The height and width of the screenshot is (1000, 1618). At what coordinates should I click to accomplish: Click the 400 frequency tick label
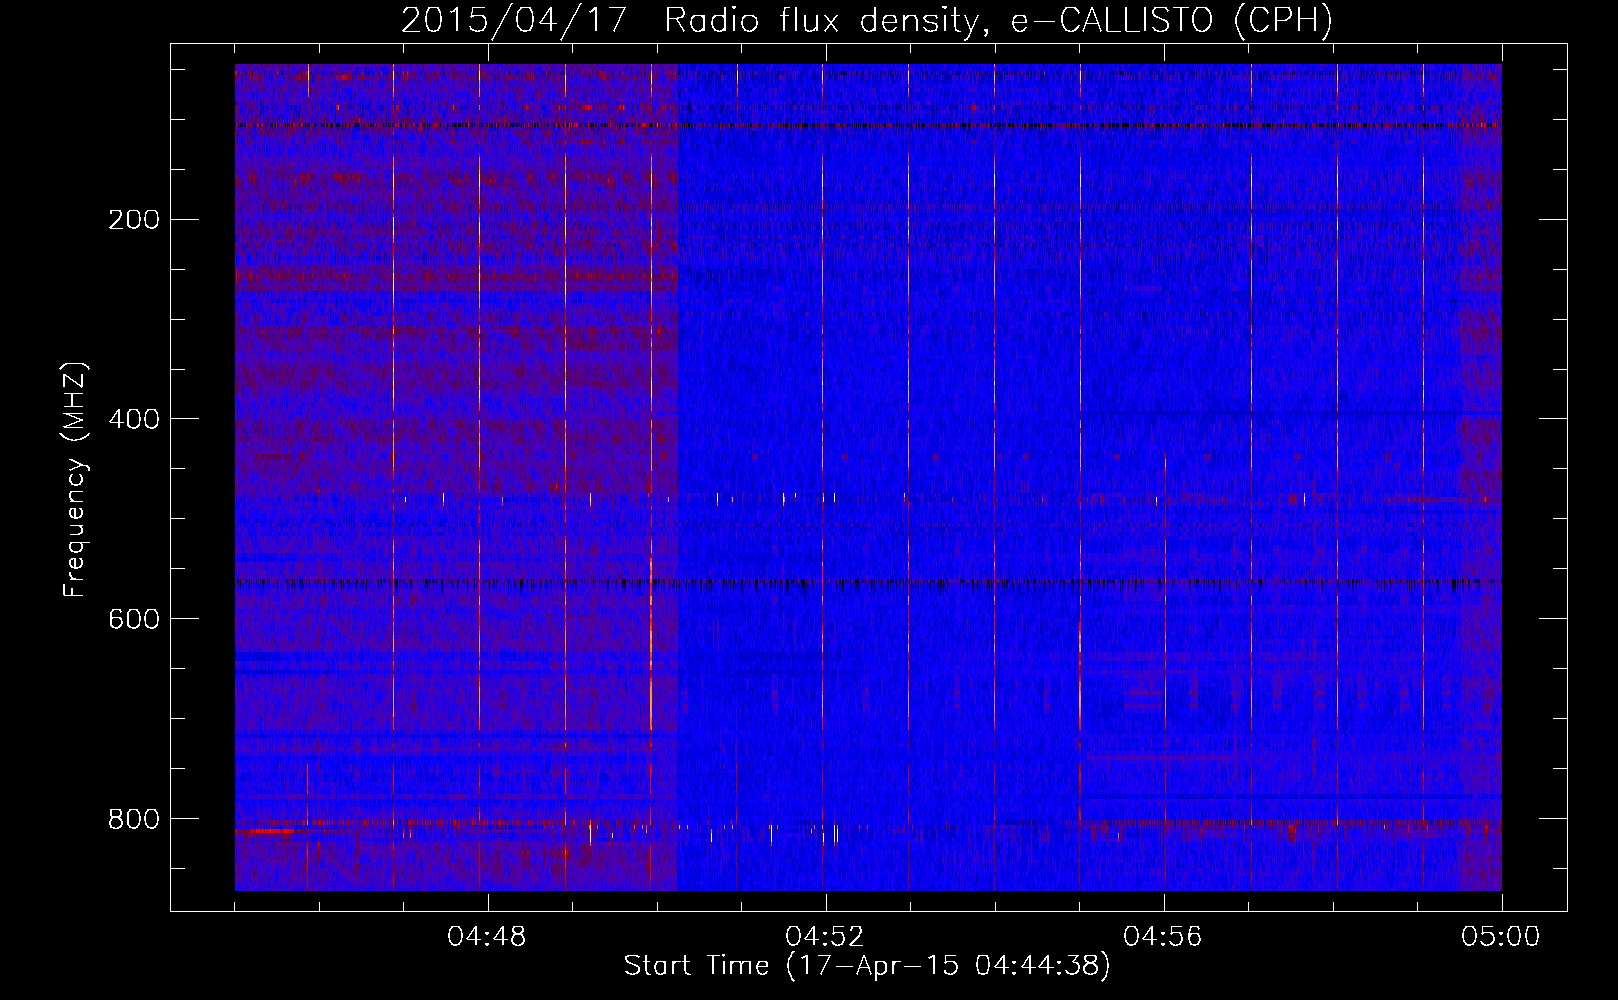[x=134, y=419]
